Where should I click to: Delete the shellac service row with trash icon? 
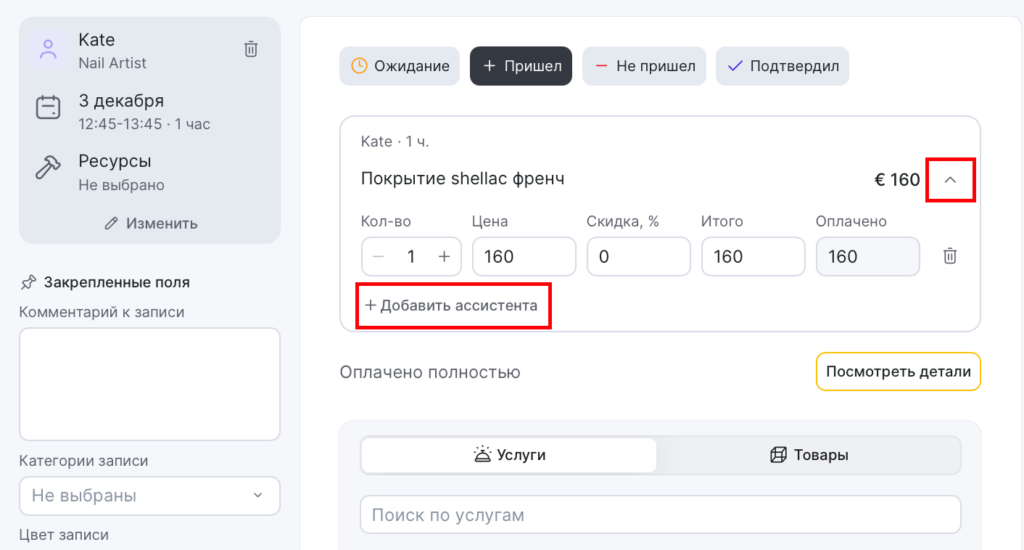[x=950, y=256]
